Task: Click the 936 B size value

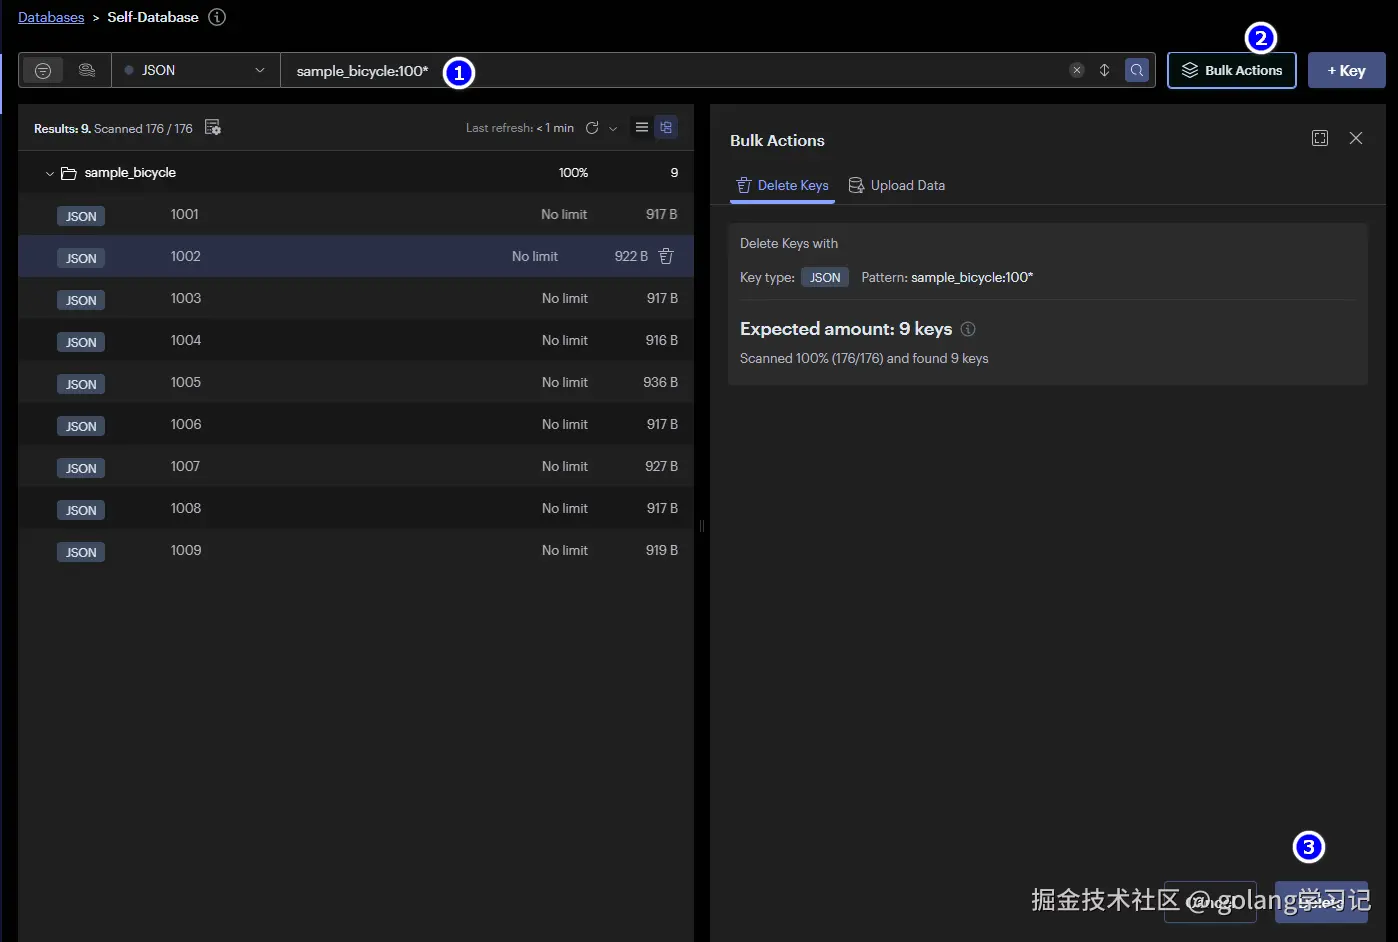Action: click(660, 382)
